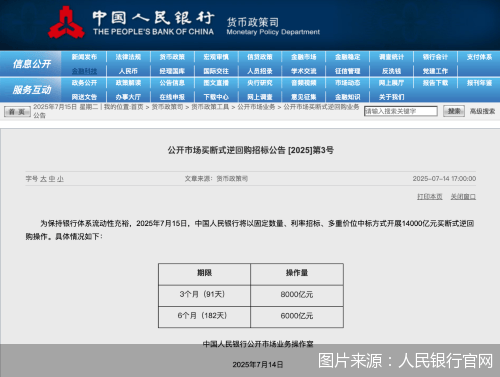Open 政策解读 under 服务互动
This screenshot has width=500, height=377.
coord(128,83)
